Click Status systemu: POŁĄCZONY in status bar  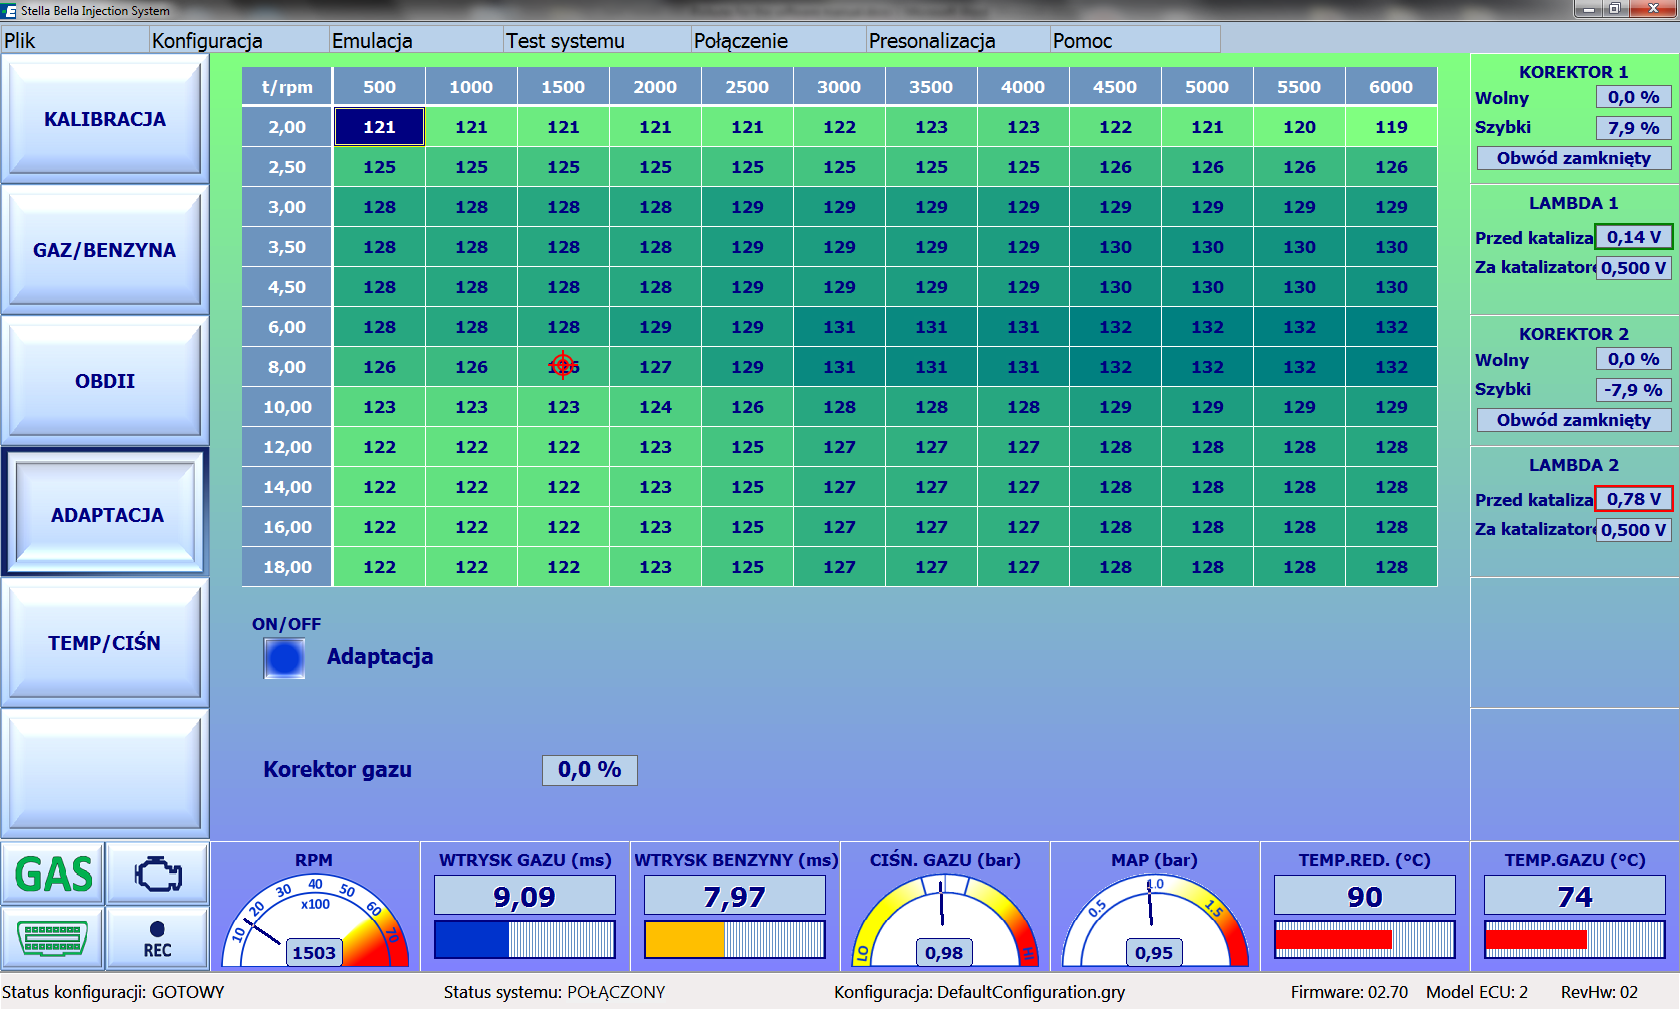click(x=554, y=992)
